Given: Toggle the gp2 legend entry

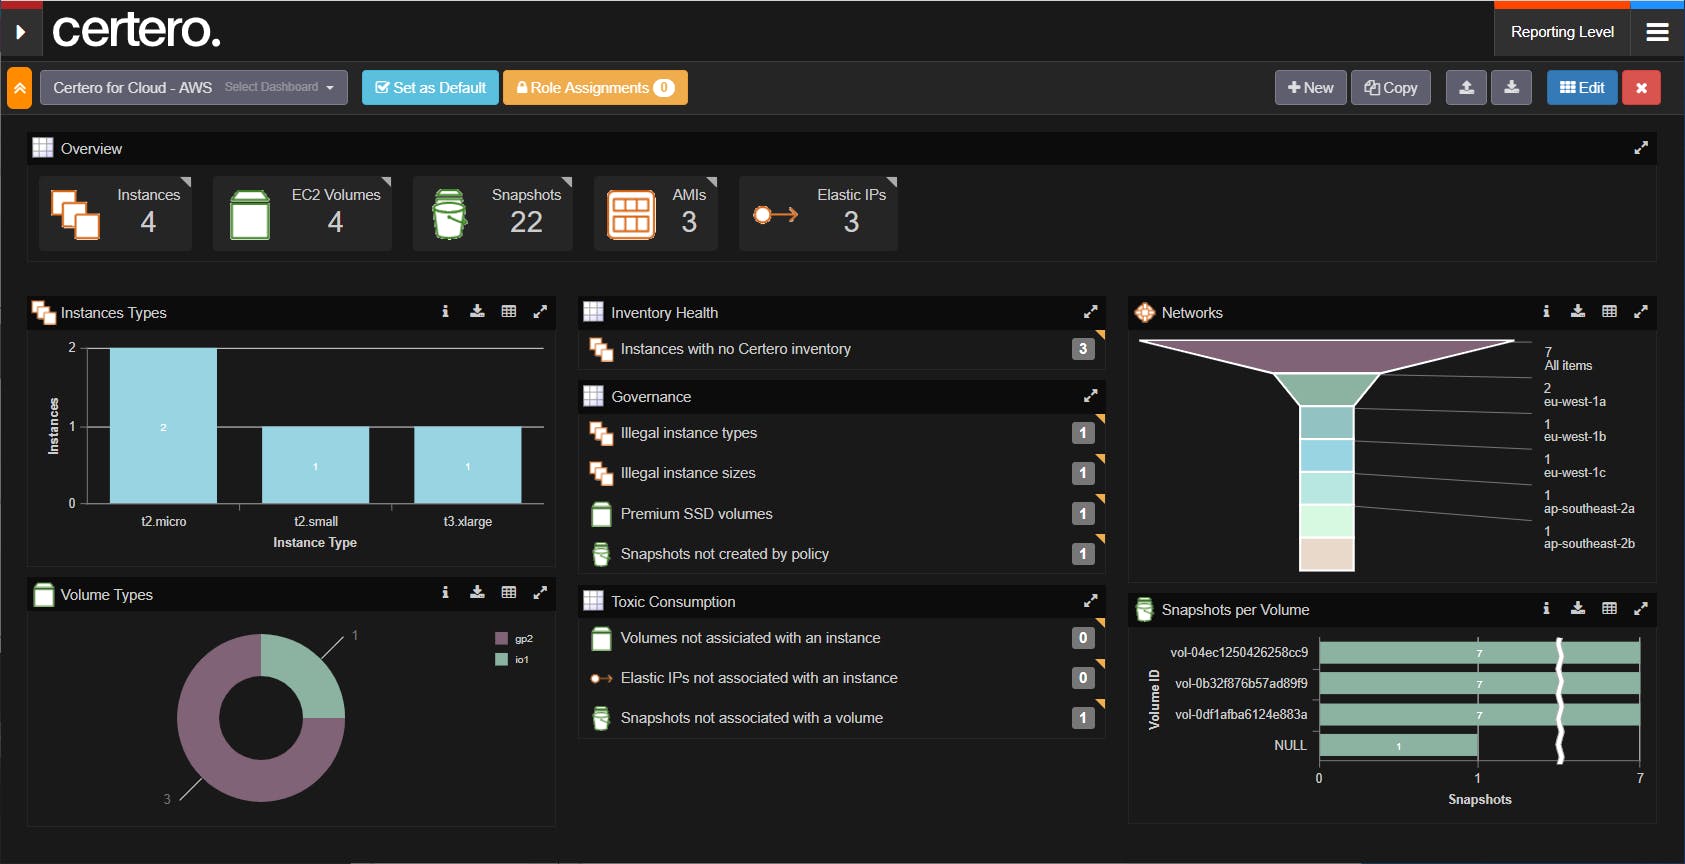Looking at the screenshot, I should pos(514,638).
